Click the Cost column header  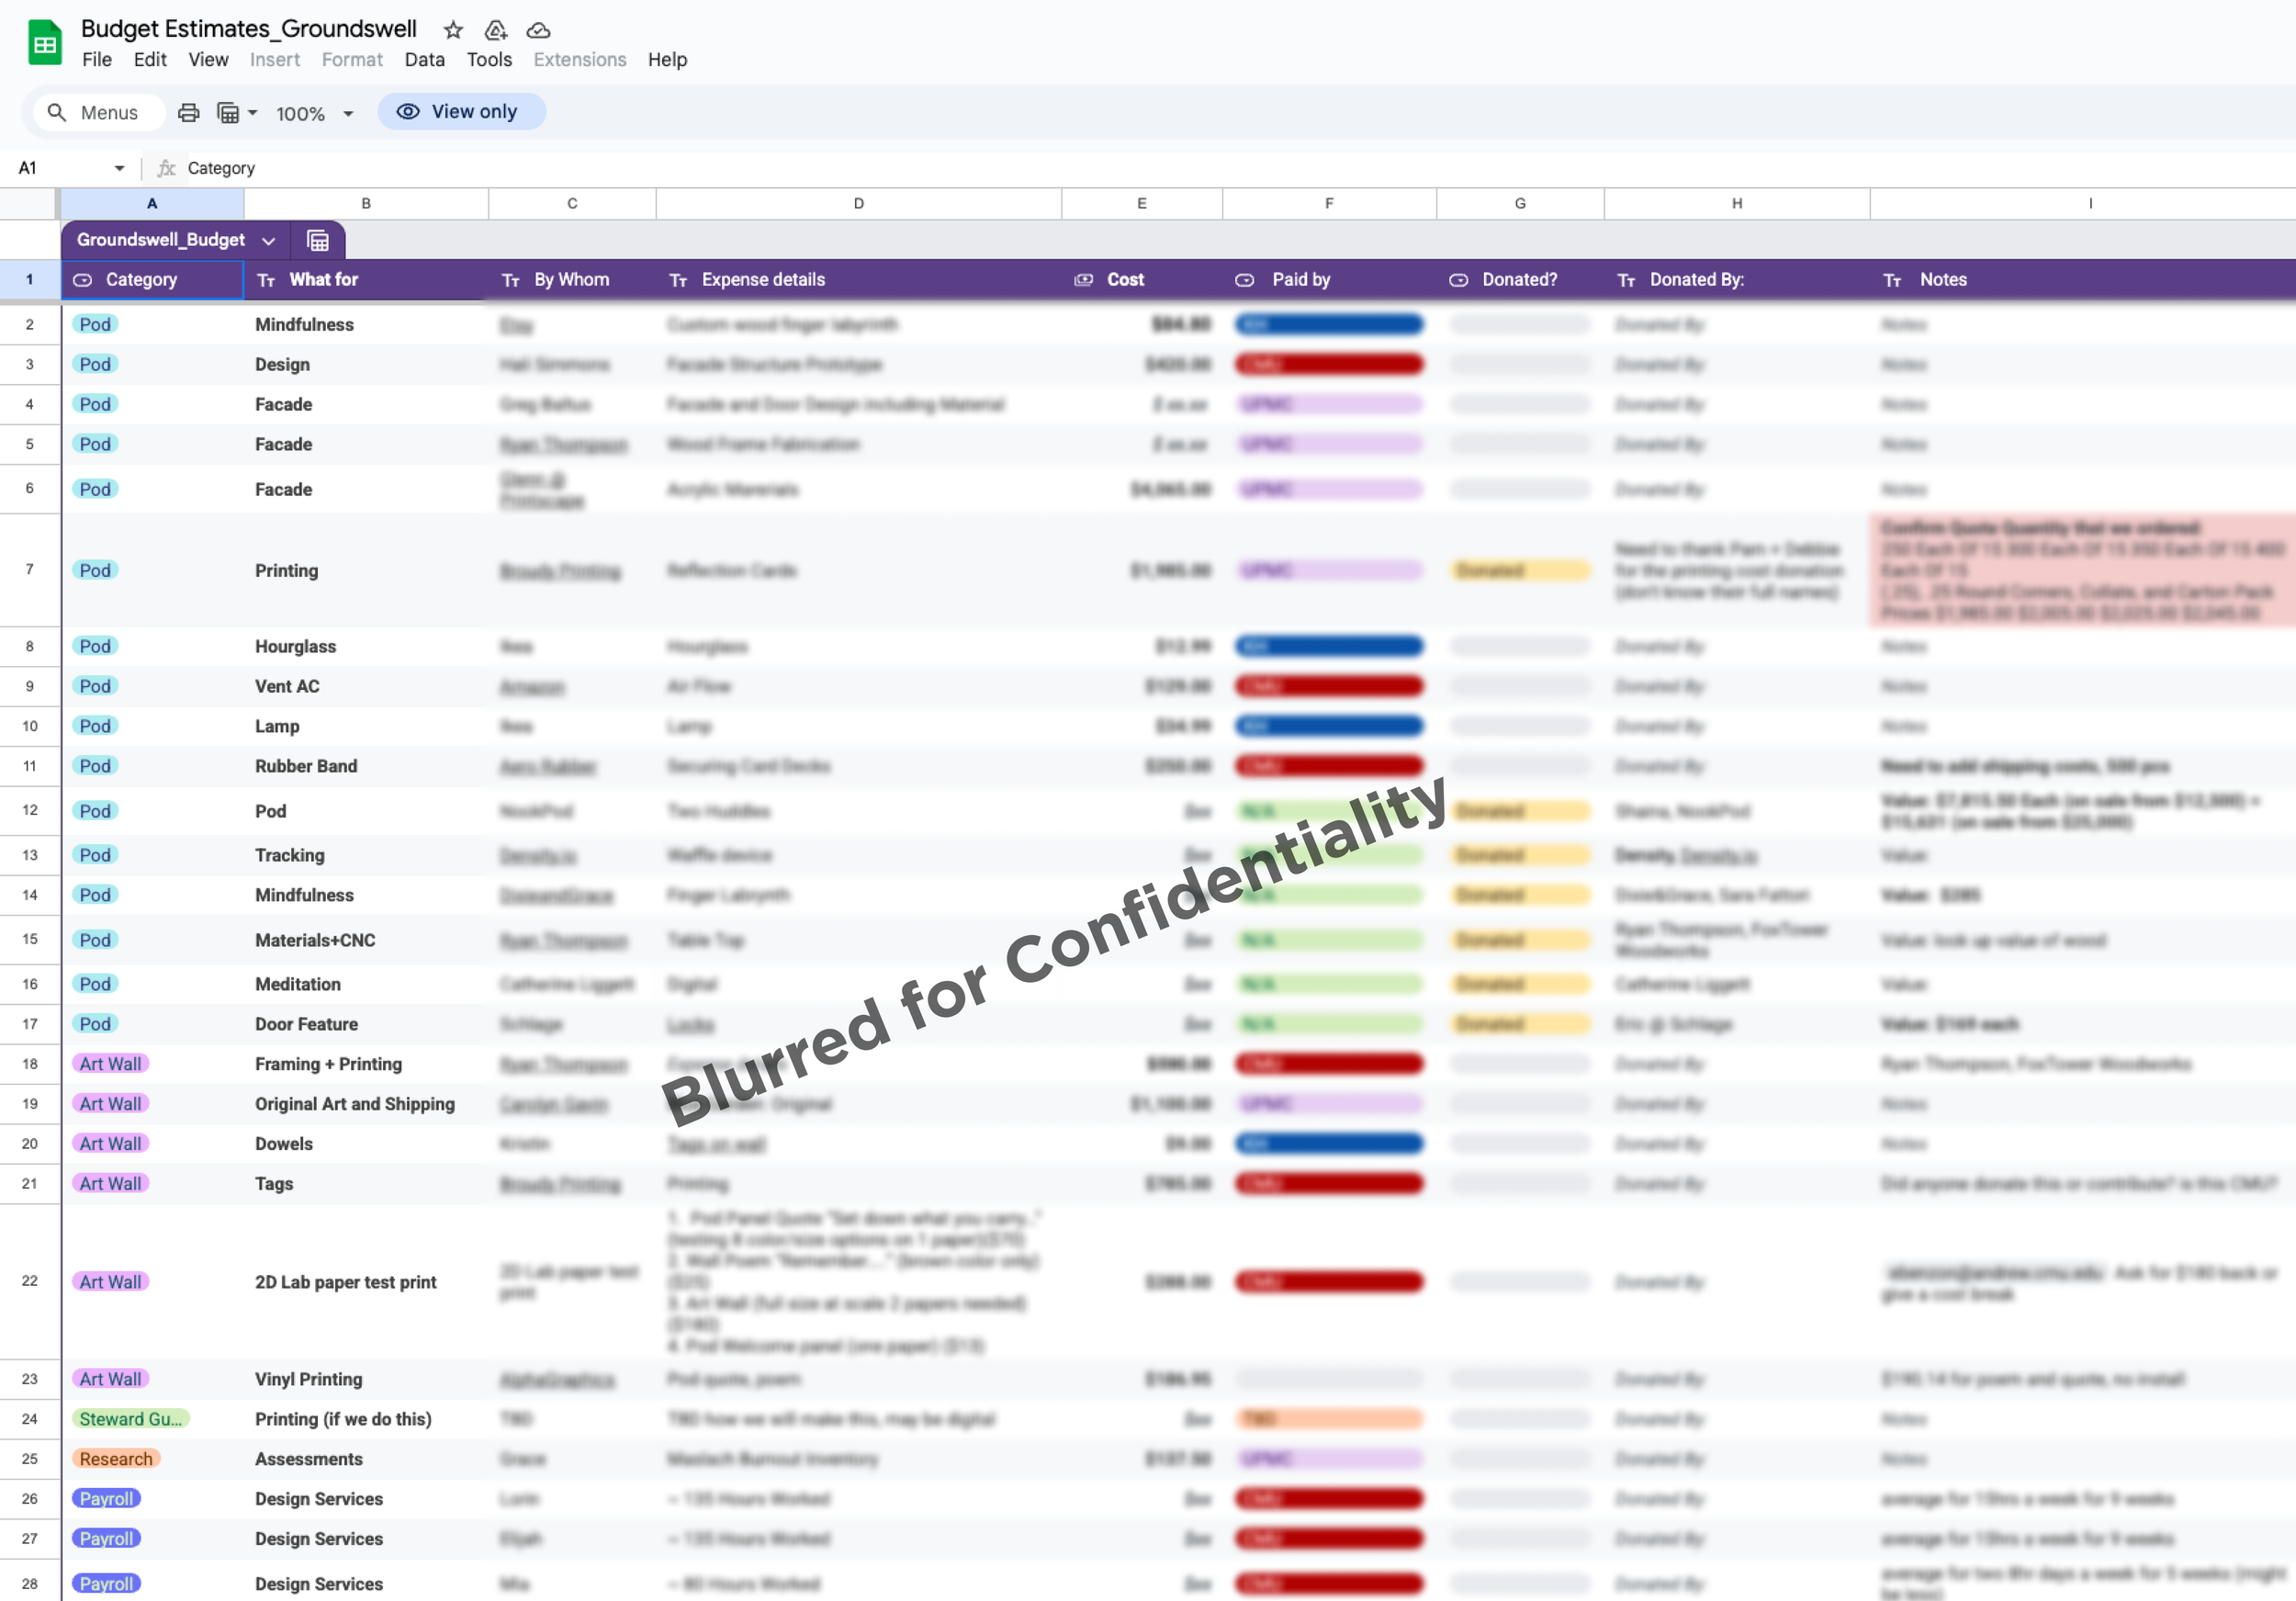1124,280
